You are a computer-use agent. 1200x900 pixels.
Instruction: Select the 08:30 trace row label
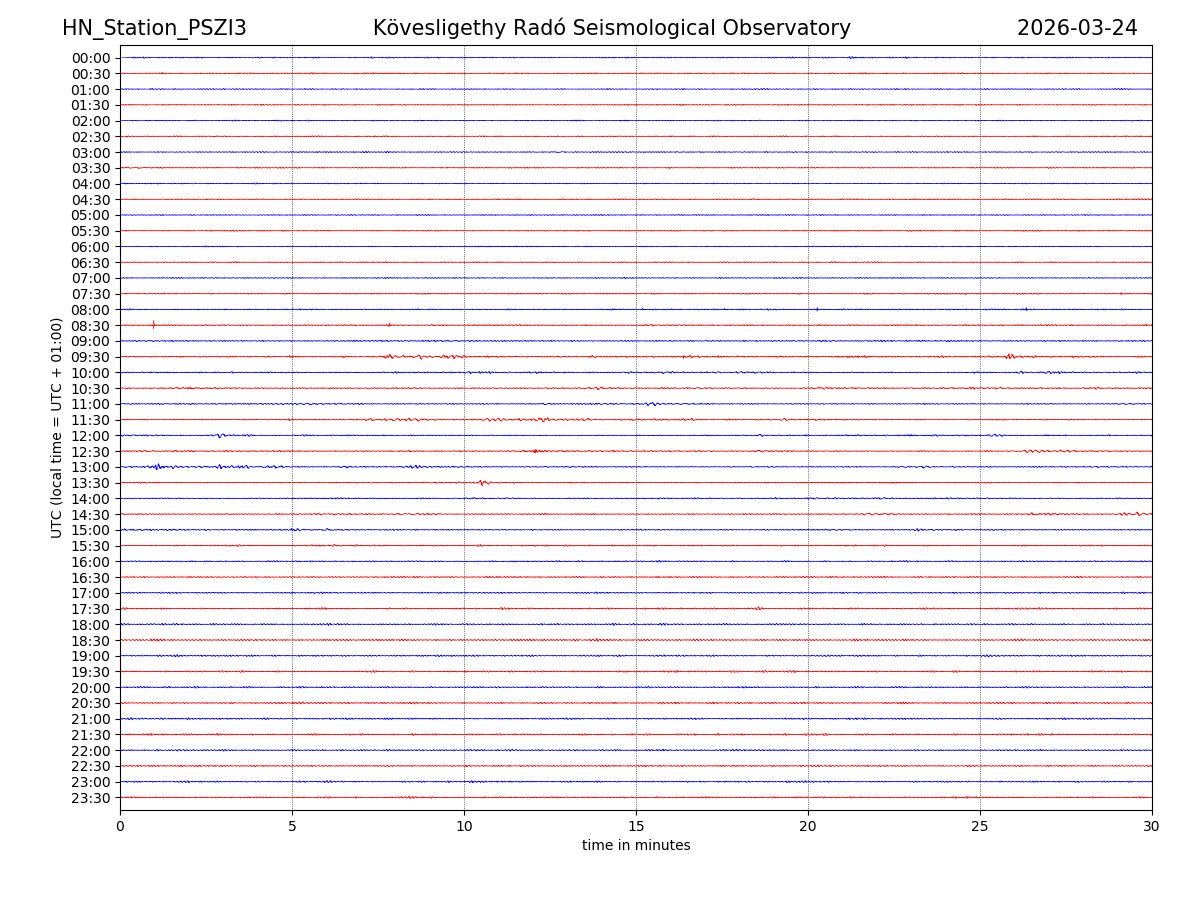tap(91, 326)
